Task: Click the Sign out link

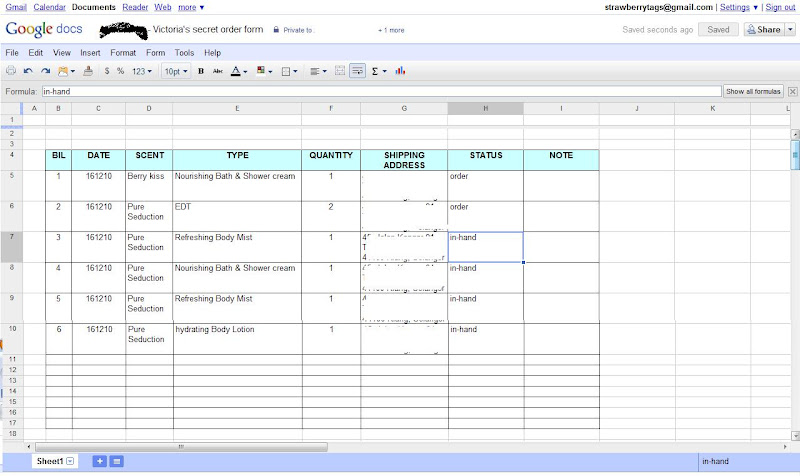Action: [780, 7]
